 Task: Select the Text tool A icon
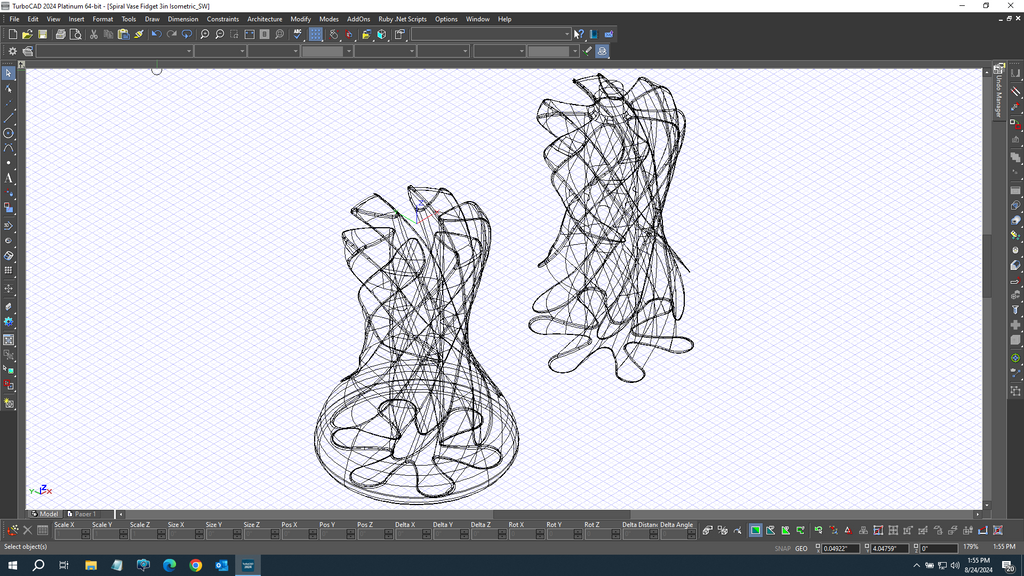pyautogui.click(x=8, y=178)
